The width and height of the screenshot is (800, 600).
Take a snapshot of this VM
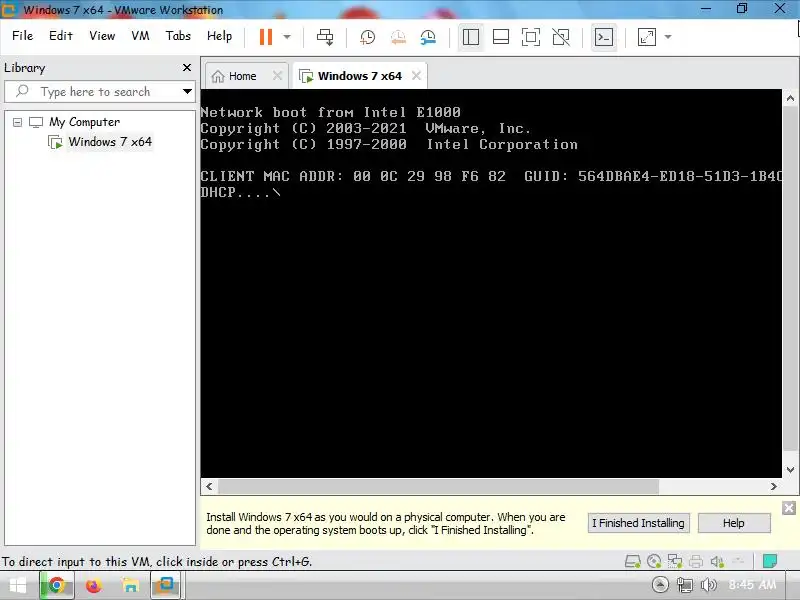coord(367,37)
